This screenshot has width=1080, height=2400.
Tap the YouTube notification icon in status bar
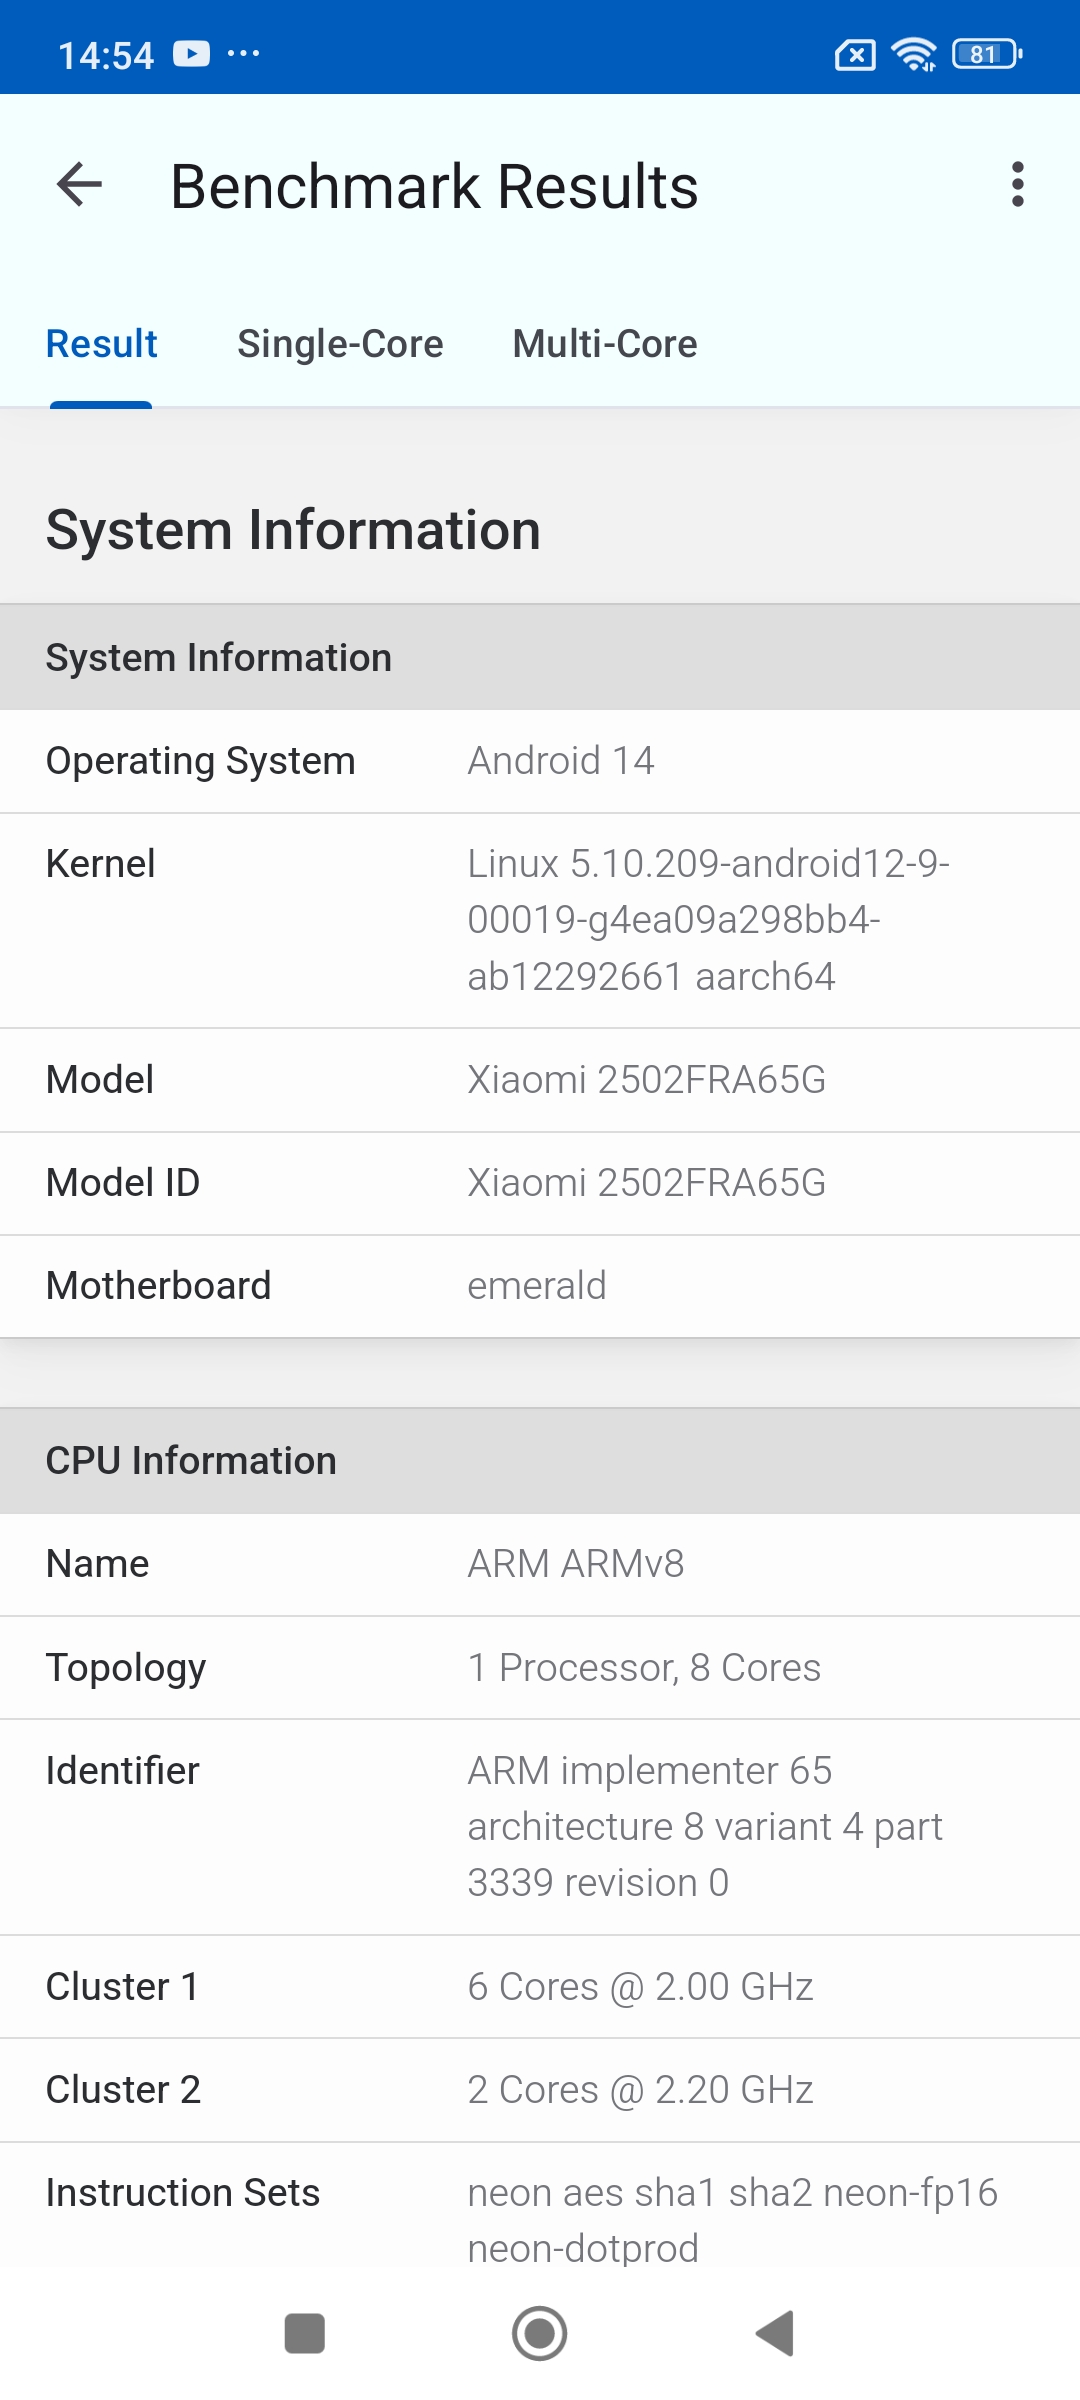[192, 54]
